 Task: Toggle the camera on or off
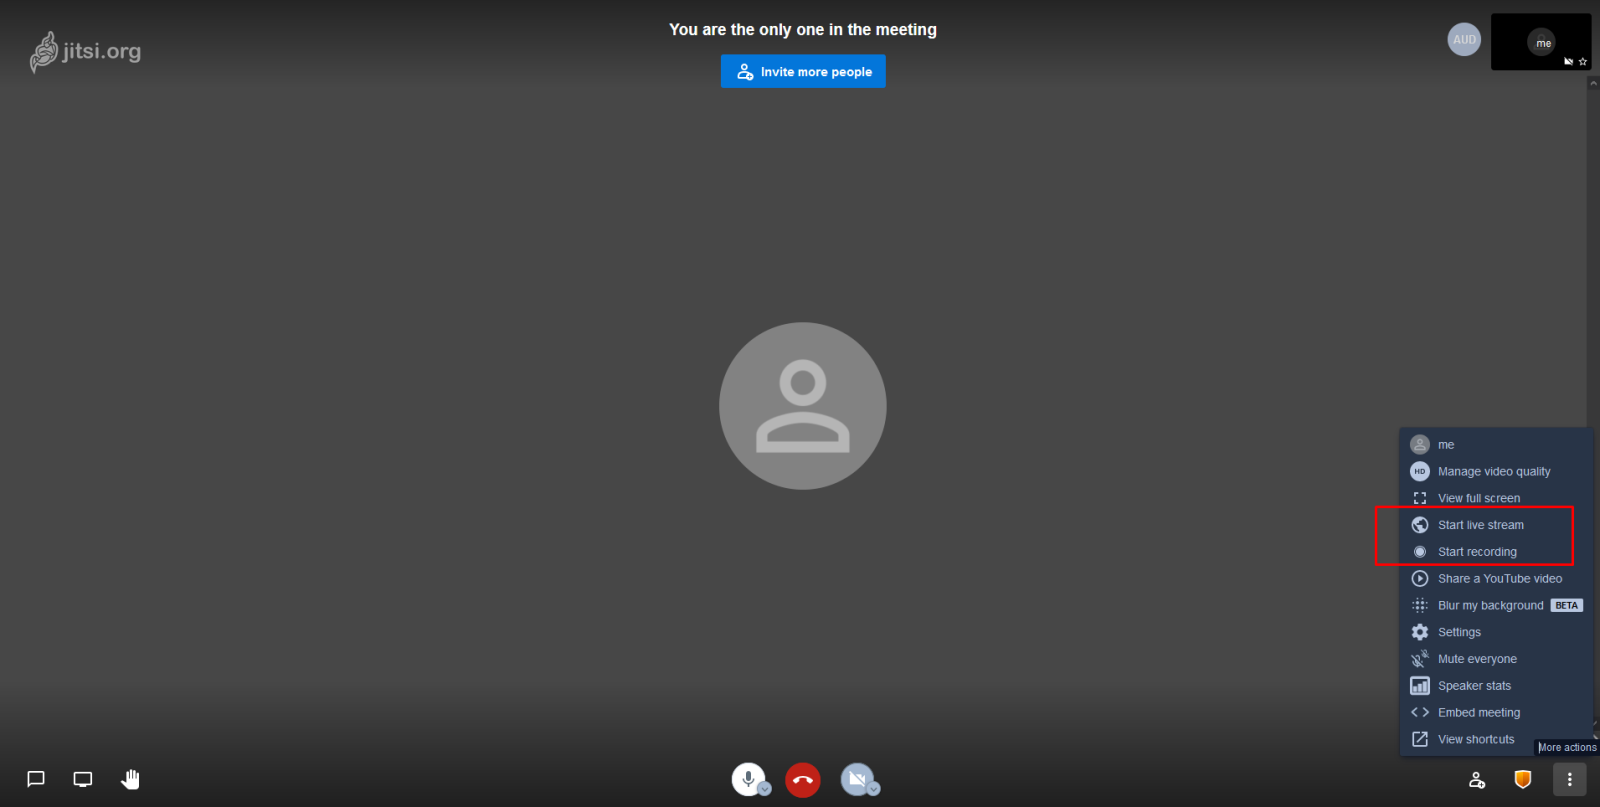click(855, 778)
